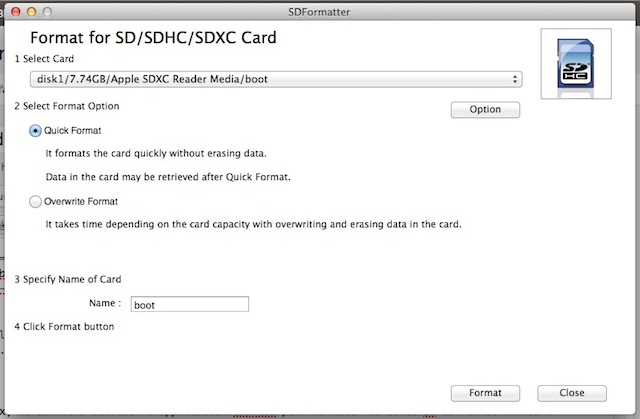The width and height of the screenshot is (640, 419).
Task: Click the "3 Specify Name of Card" label
Action: tap(68, 279)
